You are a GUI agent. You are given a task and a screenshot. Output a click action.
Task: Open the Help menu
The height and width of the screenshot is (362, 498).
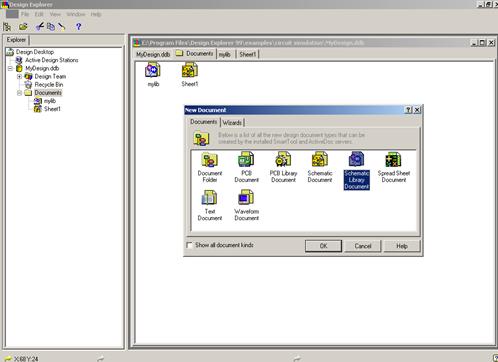(96, 14)
